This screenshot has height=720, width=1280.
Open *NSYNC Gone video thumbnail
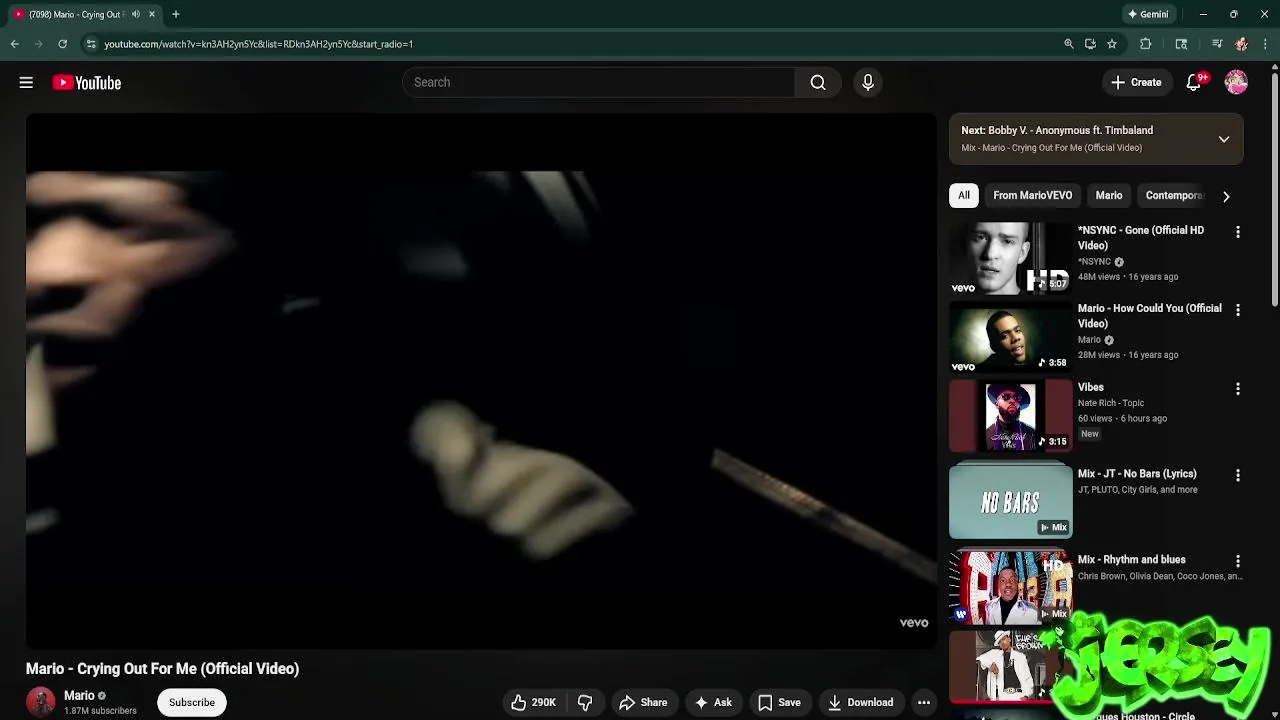click(1010, 258)
